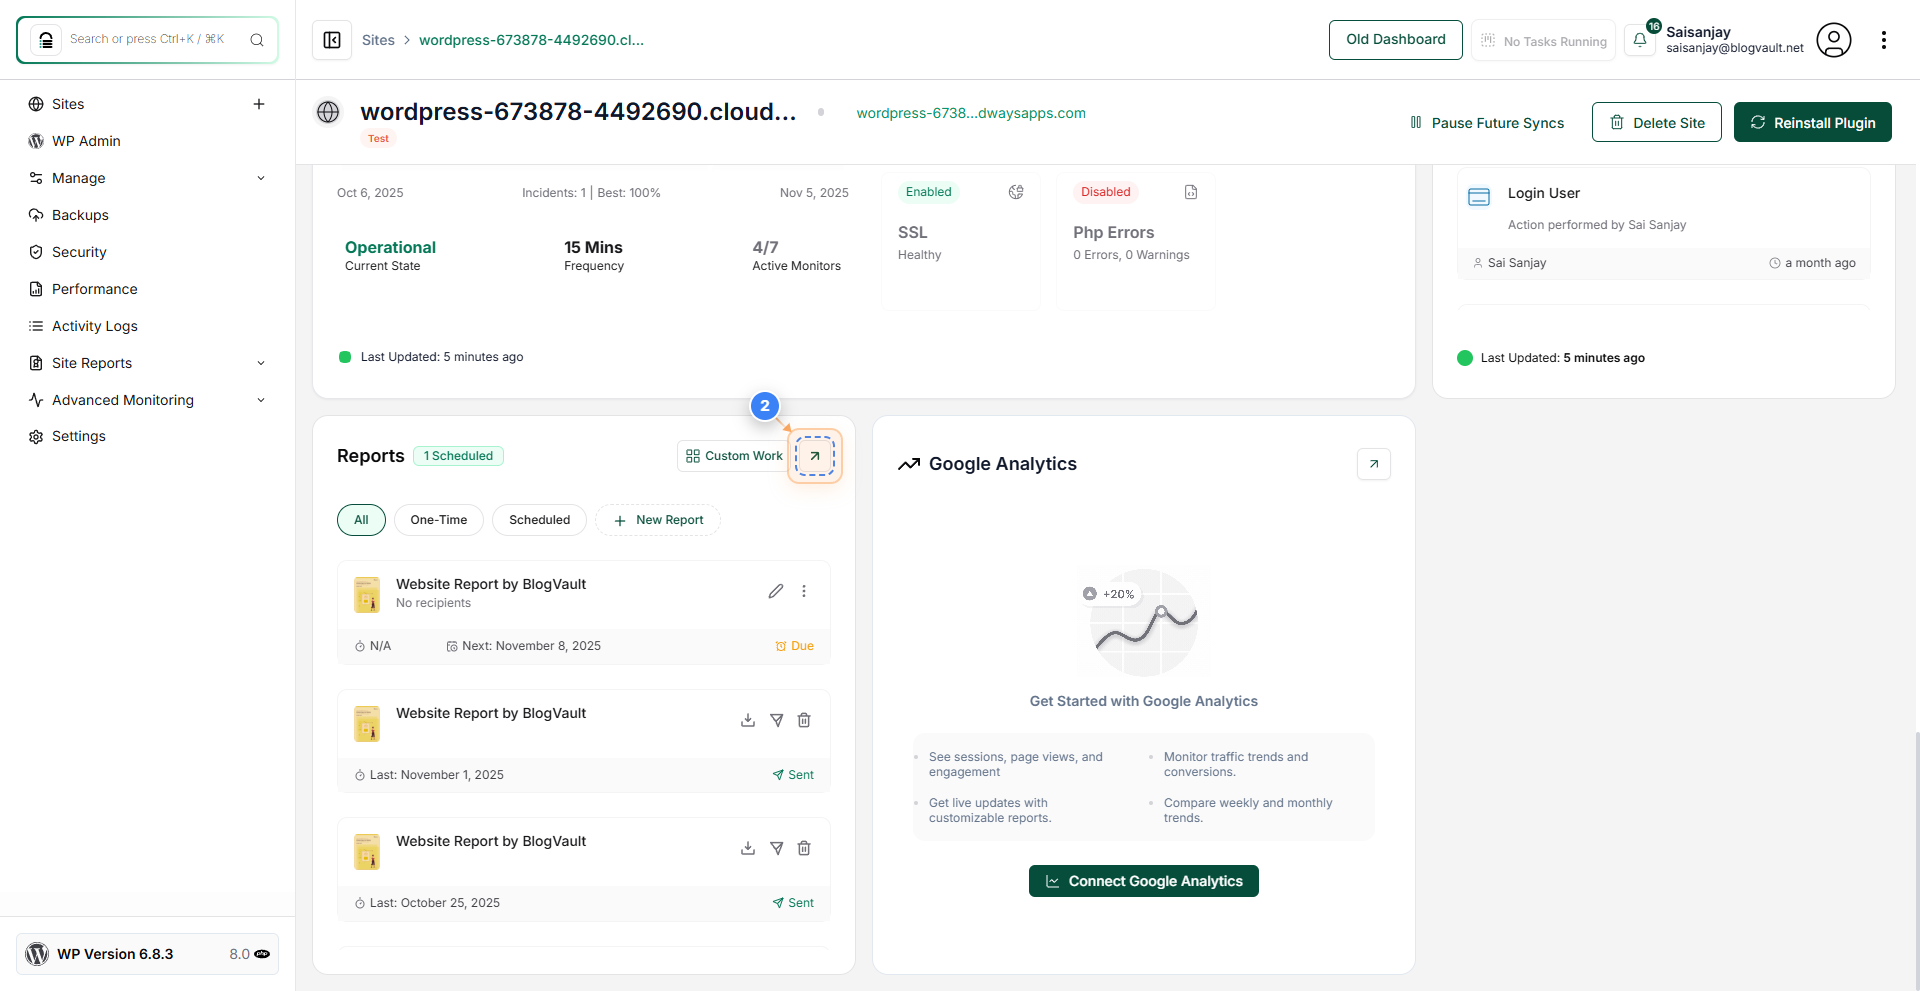Screen dimensions: 1920x991
Task: Send the October 25 report
Action: point(776,848)
